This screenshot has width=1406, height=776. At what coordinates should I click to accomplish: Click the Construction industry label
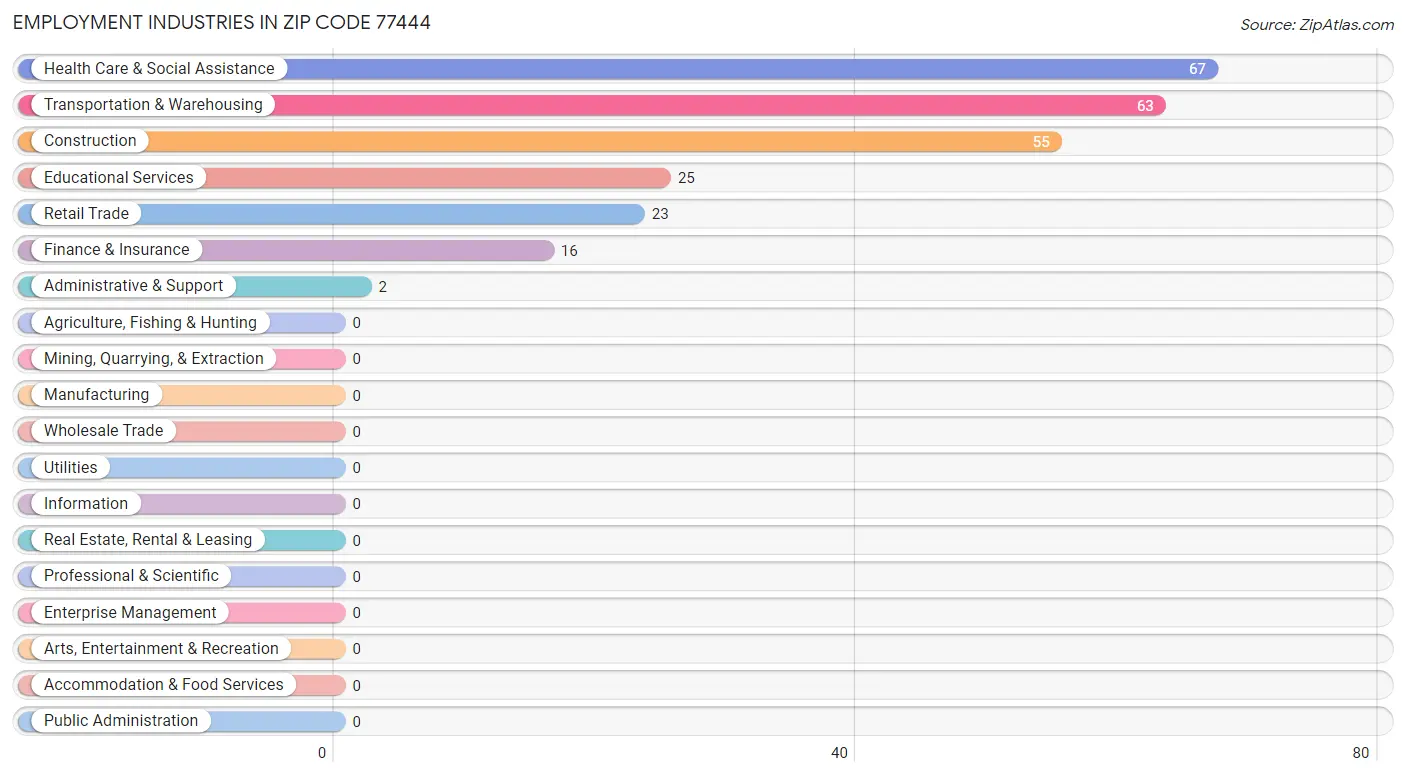click(x=90, y=140)
